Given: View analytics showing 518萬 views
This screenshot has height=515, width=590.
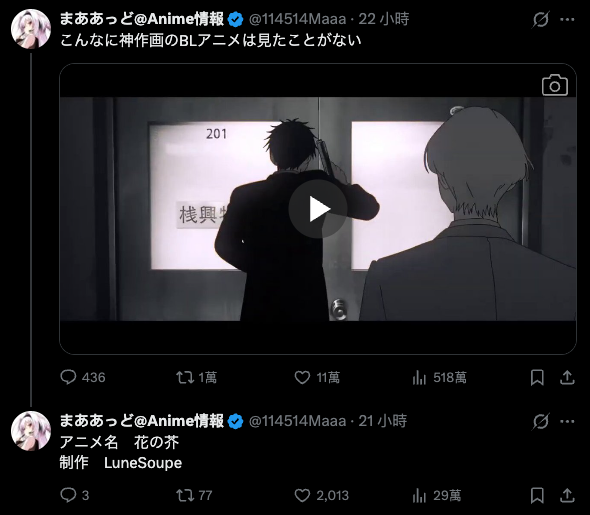Looking at the screenshot, I should pos(439,377).
